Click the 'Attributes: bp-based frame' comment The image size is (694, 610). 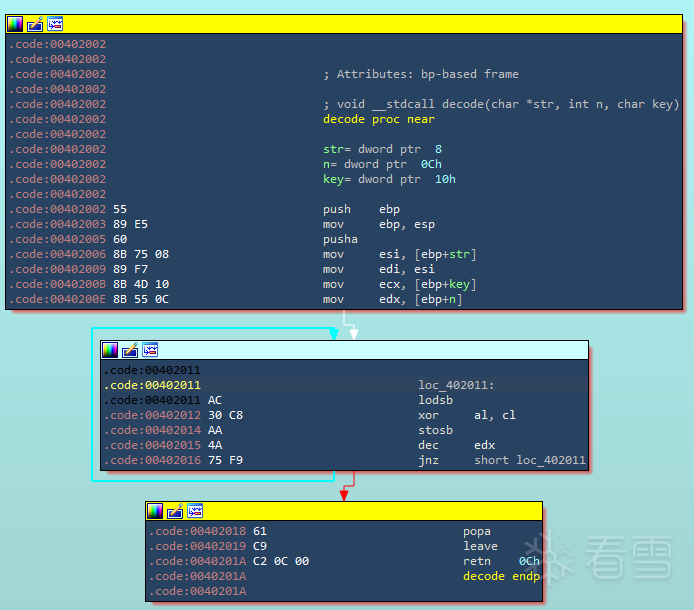(421, 74)
